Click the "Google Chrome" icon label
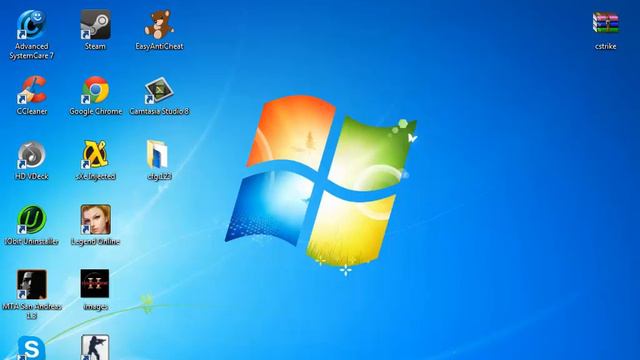 (x=96, y=111)
